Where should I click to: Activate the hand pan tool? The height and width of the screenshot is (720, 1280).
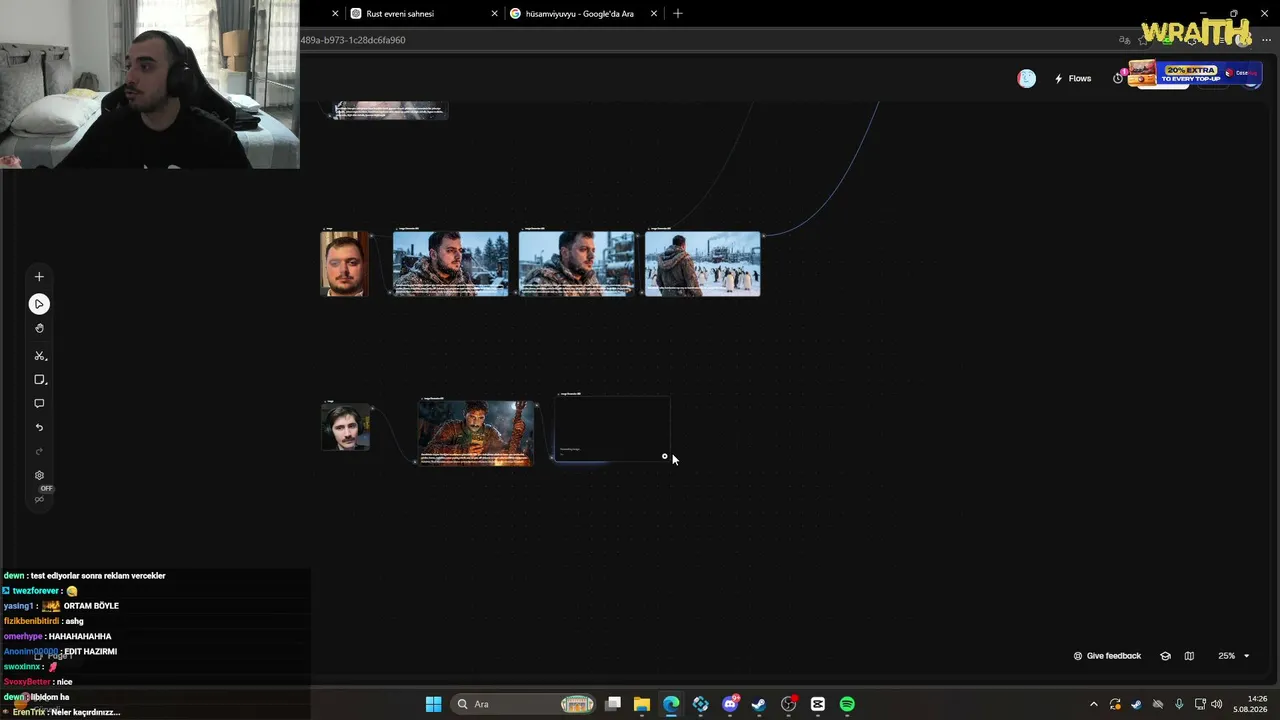click(39, 328)
